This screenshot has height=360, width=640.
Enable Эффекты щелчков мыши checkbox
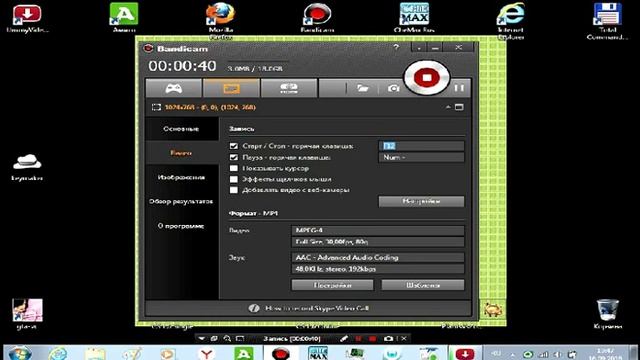pos(233,179)
